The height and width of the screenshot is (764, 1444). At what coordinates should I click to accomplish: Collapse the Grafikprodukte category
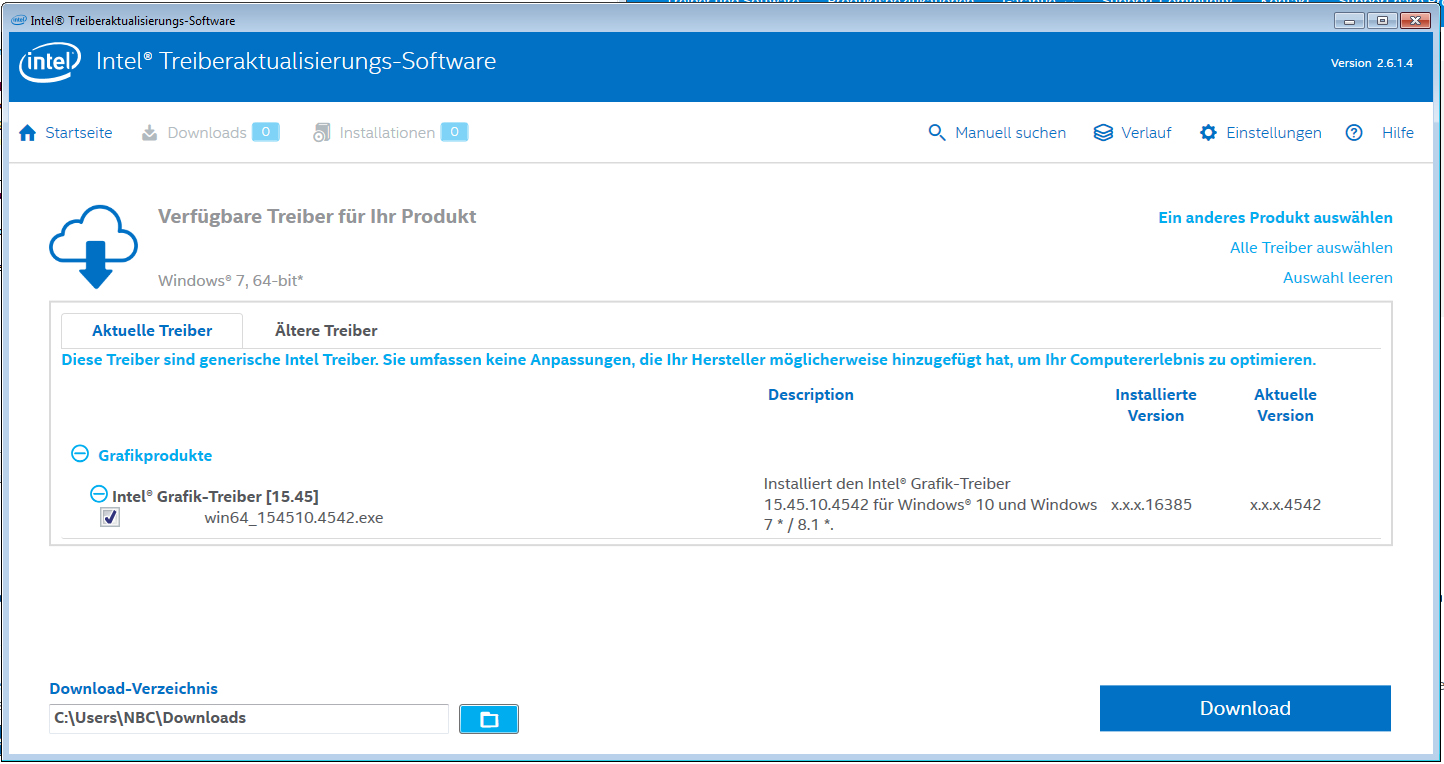coord(80,454)
